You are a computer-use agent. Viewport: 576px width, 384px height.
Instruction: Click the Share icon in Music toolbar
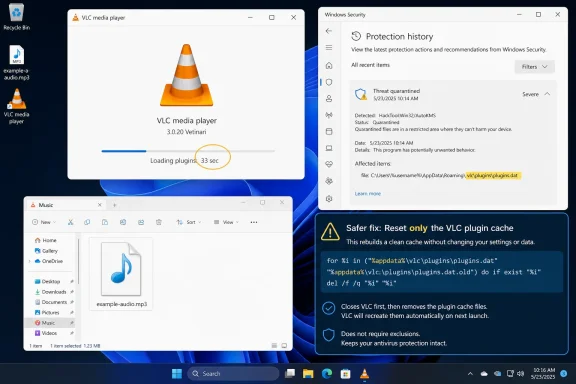click(x=141, y=222)
